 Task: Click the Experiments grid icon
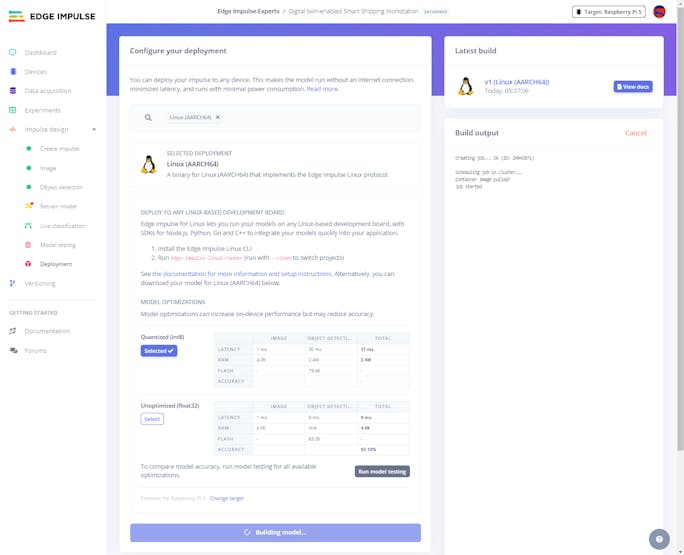(13, 110)
